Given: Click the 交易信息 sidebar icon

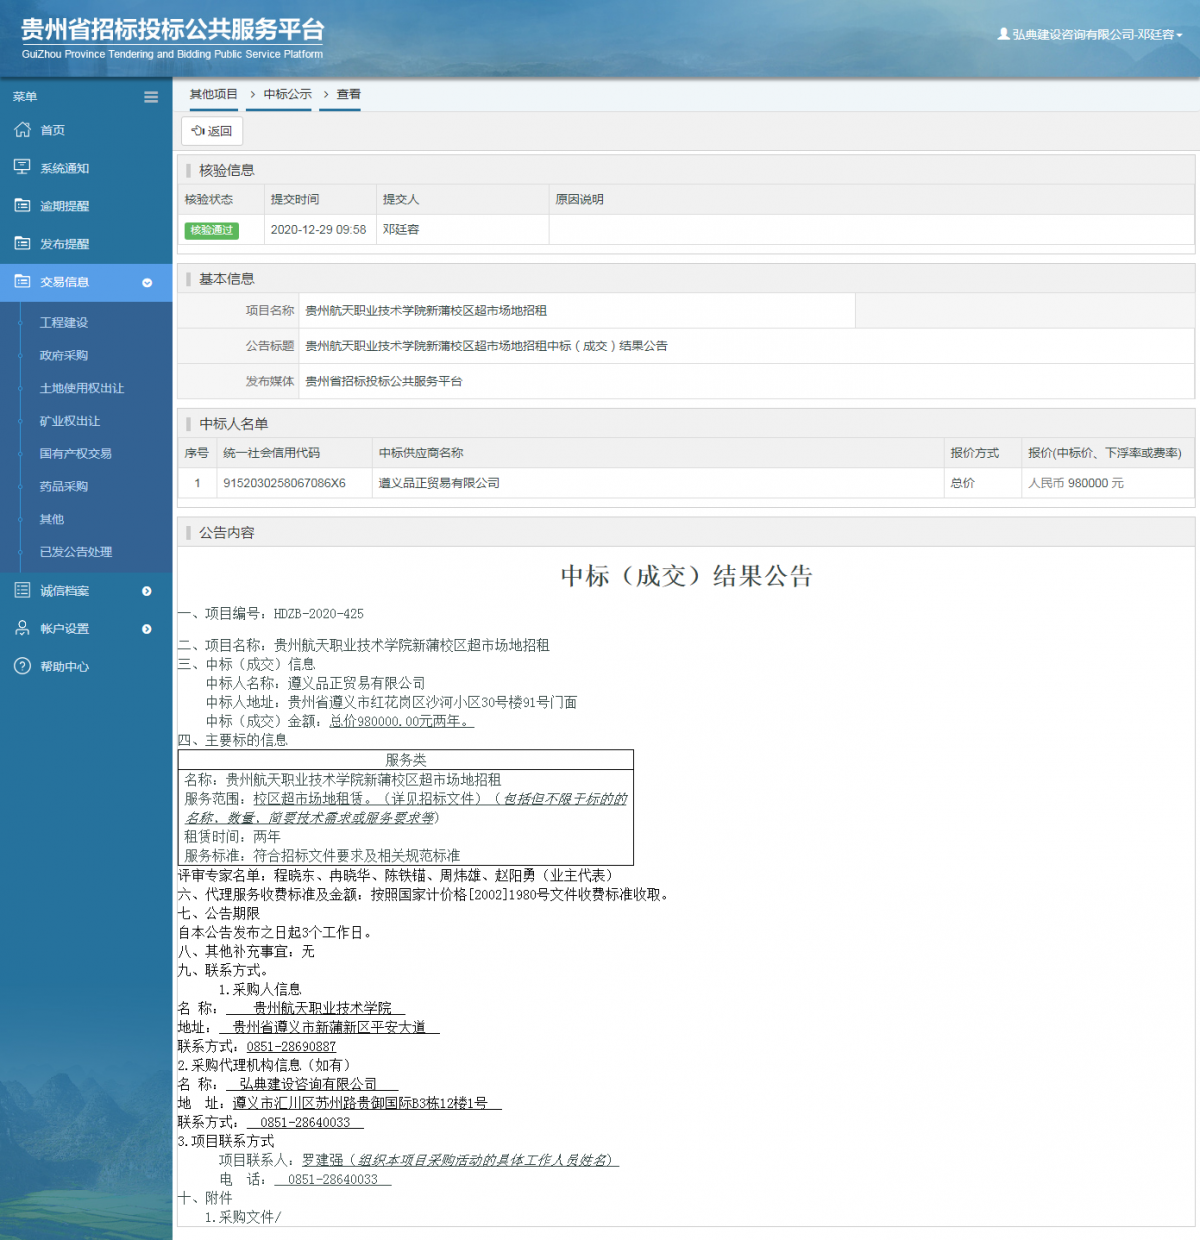Looking at the screenshot, I should click(x=22, y=281).
